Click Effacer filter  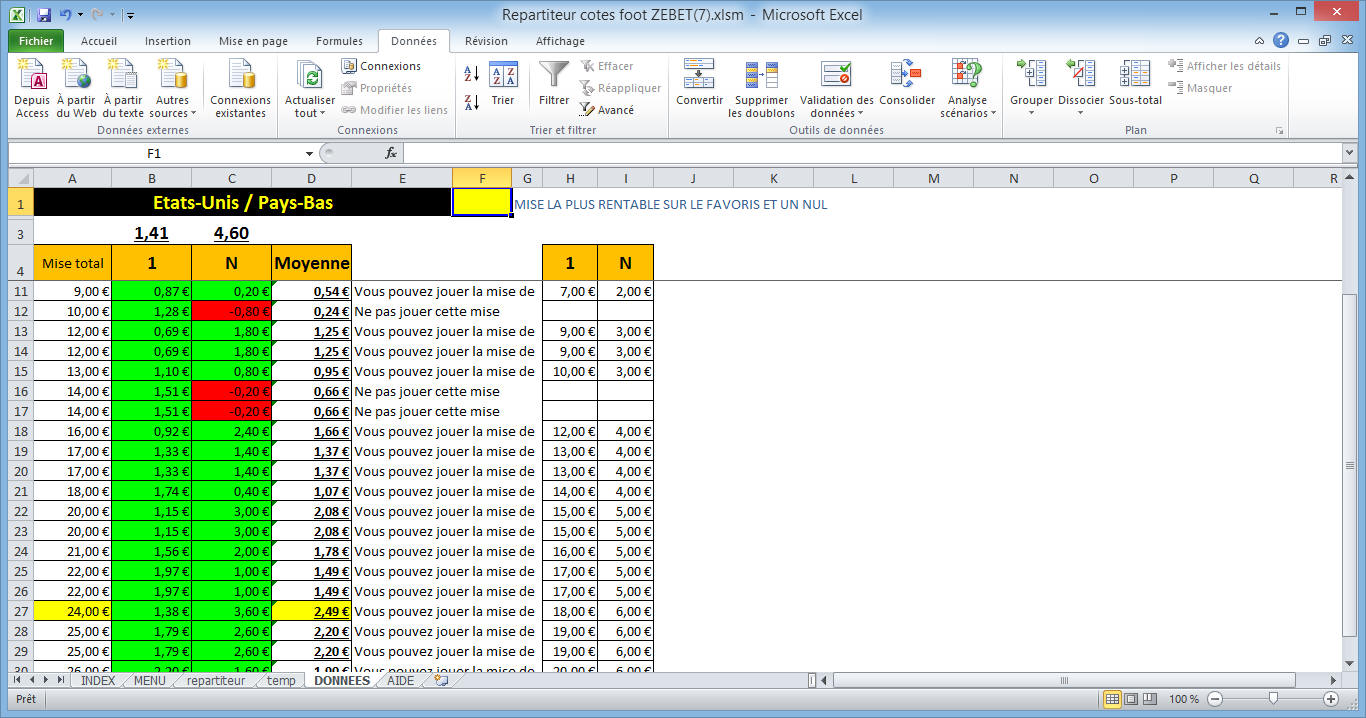(x=606, y=66)
